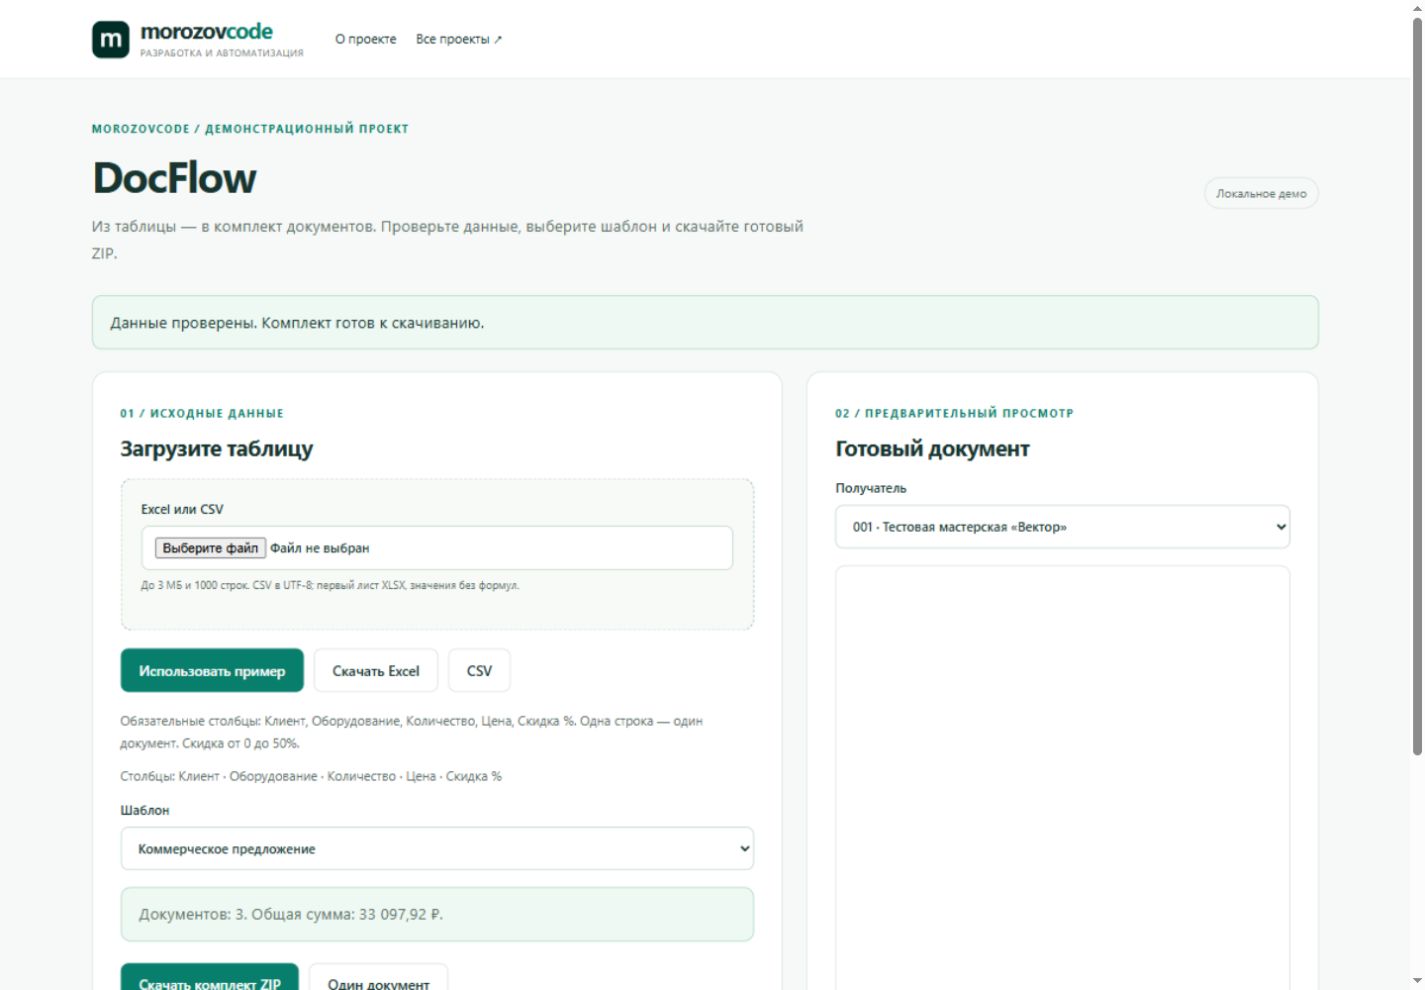Click the scrollbar's down arrow
Image resolution: width=1425 pixels, height=990 pixels.
1416,981
